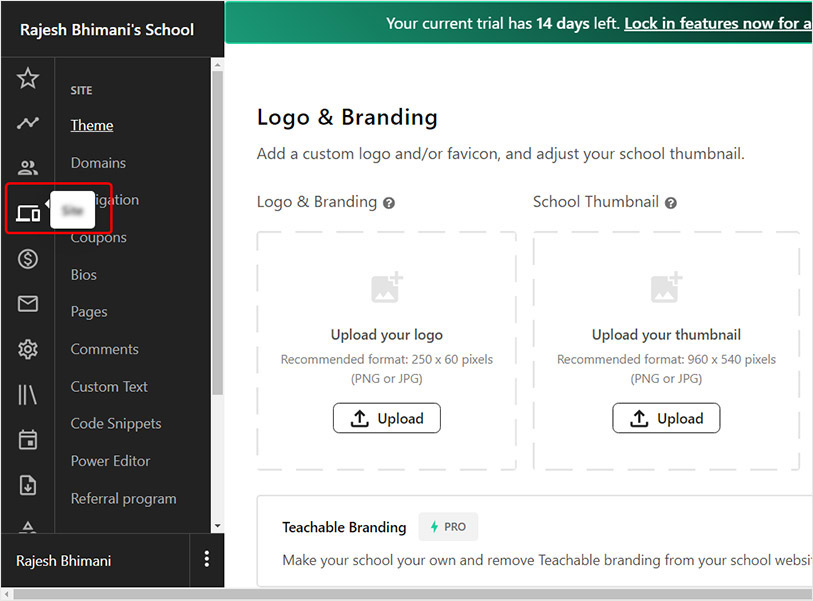
Task: Click sidebar scrollbar down arrow
Action: click(x=218, y=526)
